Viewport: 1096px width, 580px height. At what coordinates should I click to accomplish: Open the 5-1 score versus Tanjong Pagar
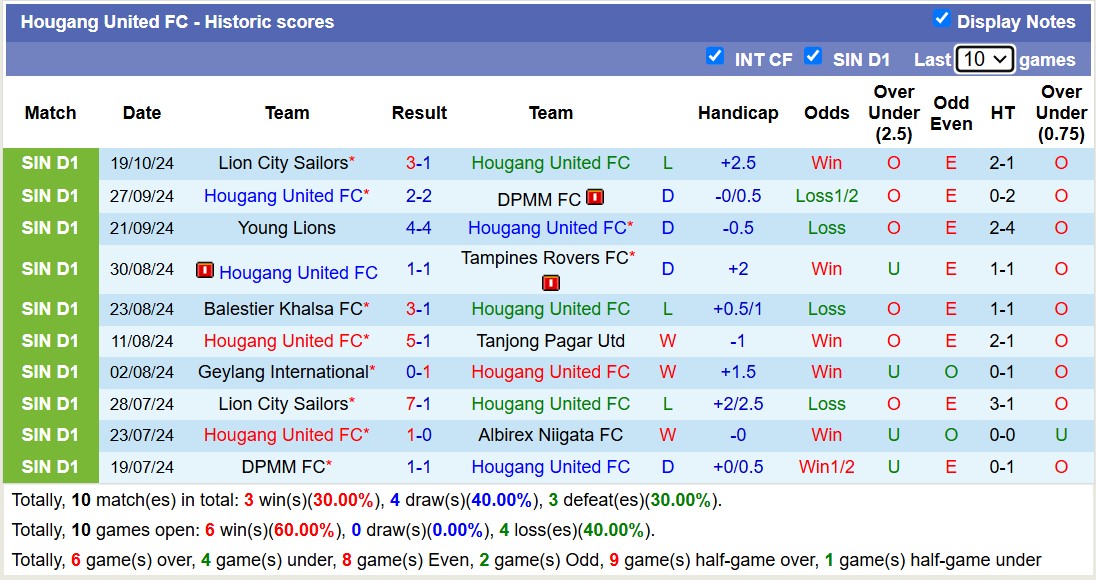click(x=419, y=341)
